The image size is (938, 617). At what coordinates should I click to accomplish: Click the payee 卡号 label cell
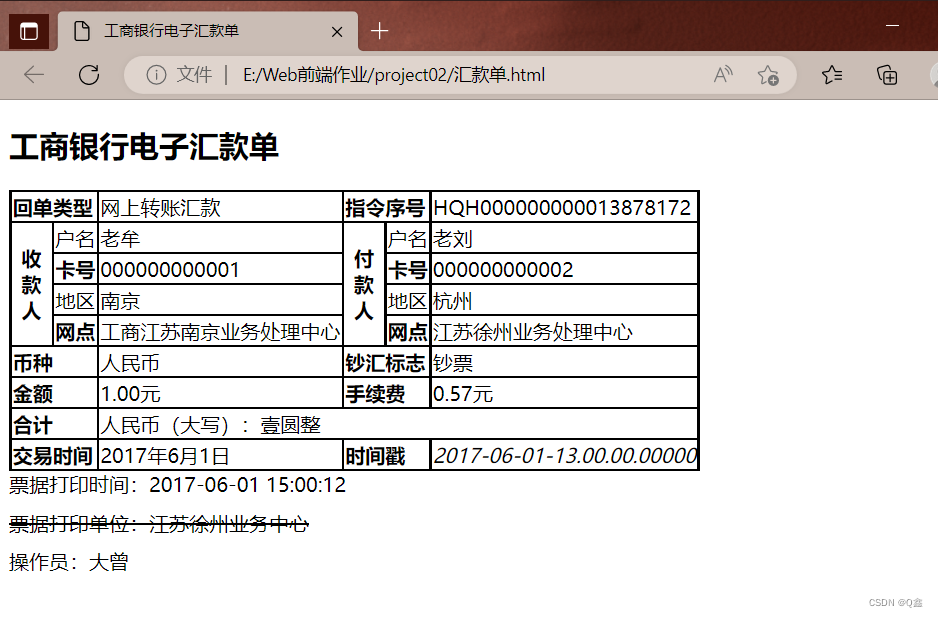coord(75,270)
